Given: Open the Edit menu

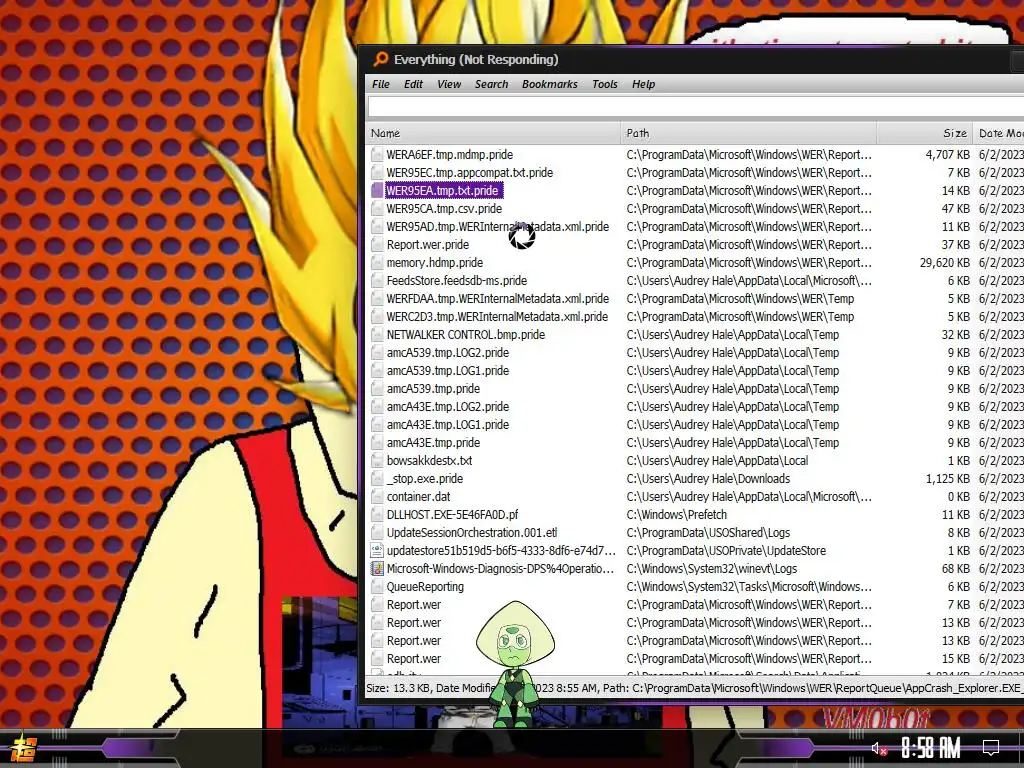Looking at the screenshot, I should 413,84.
